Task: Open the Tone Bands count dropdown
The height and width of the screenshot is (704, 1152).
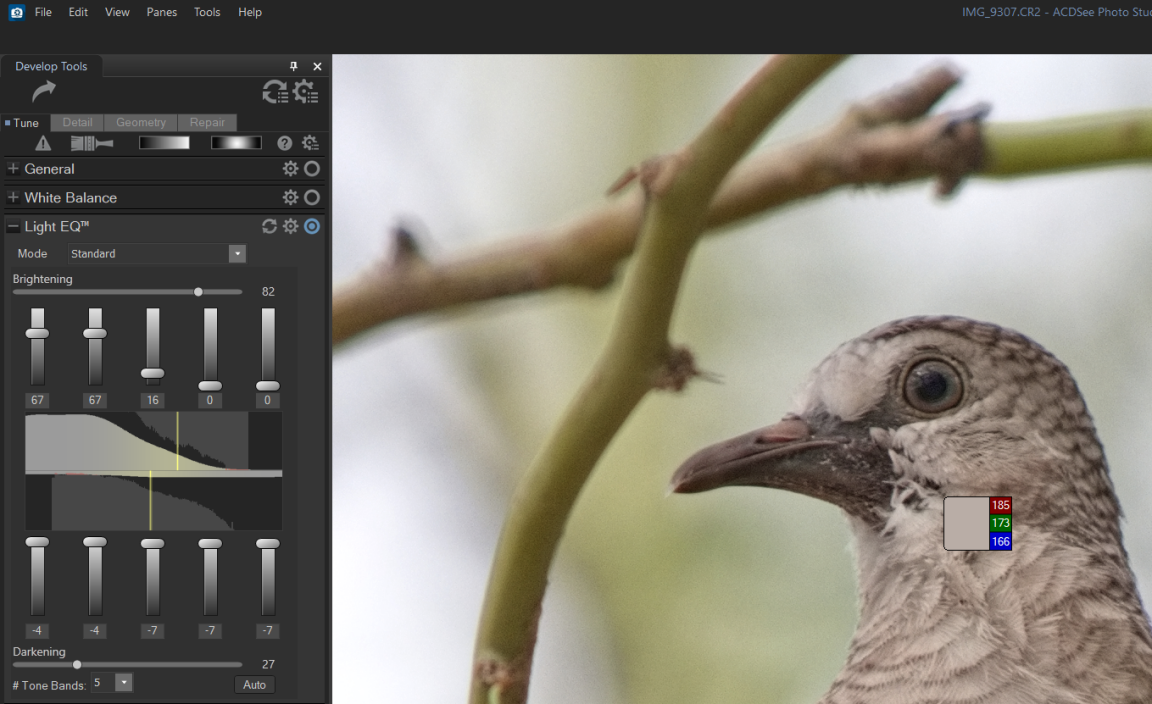Action: point(123,683)
